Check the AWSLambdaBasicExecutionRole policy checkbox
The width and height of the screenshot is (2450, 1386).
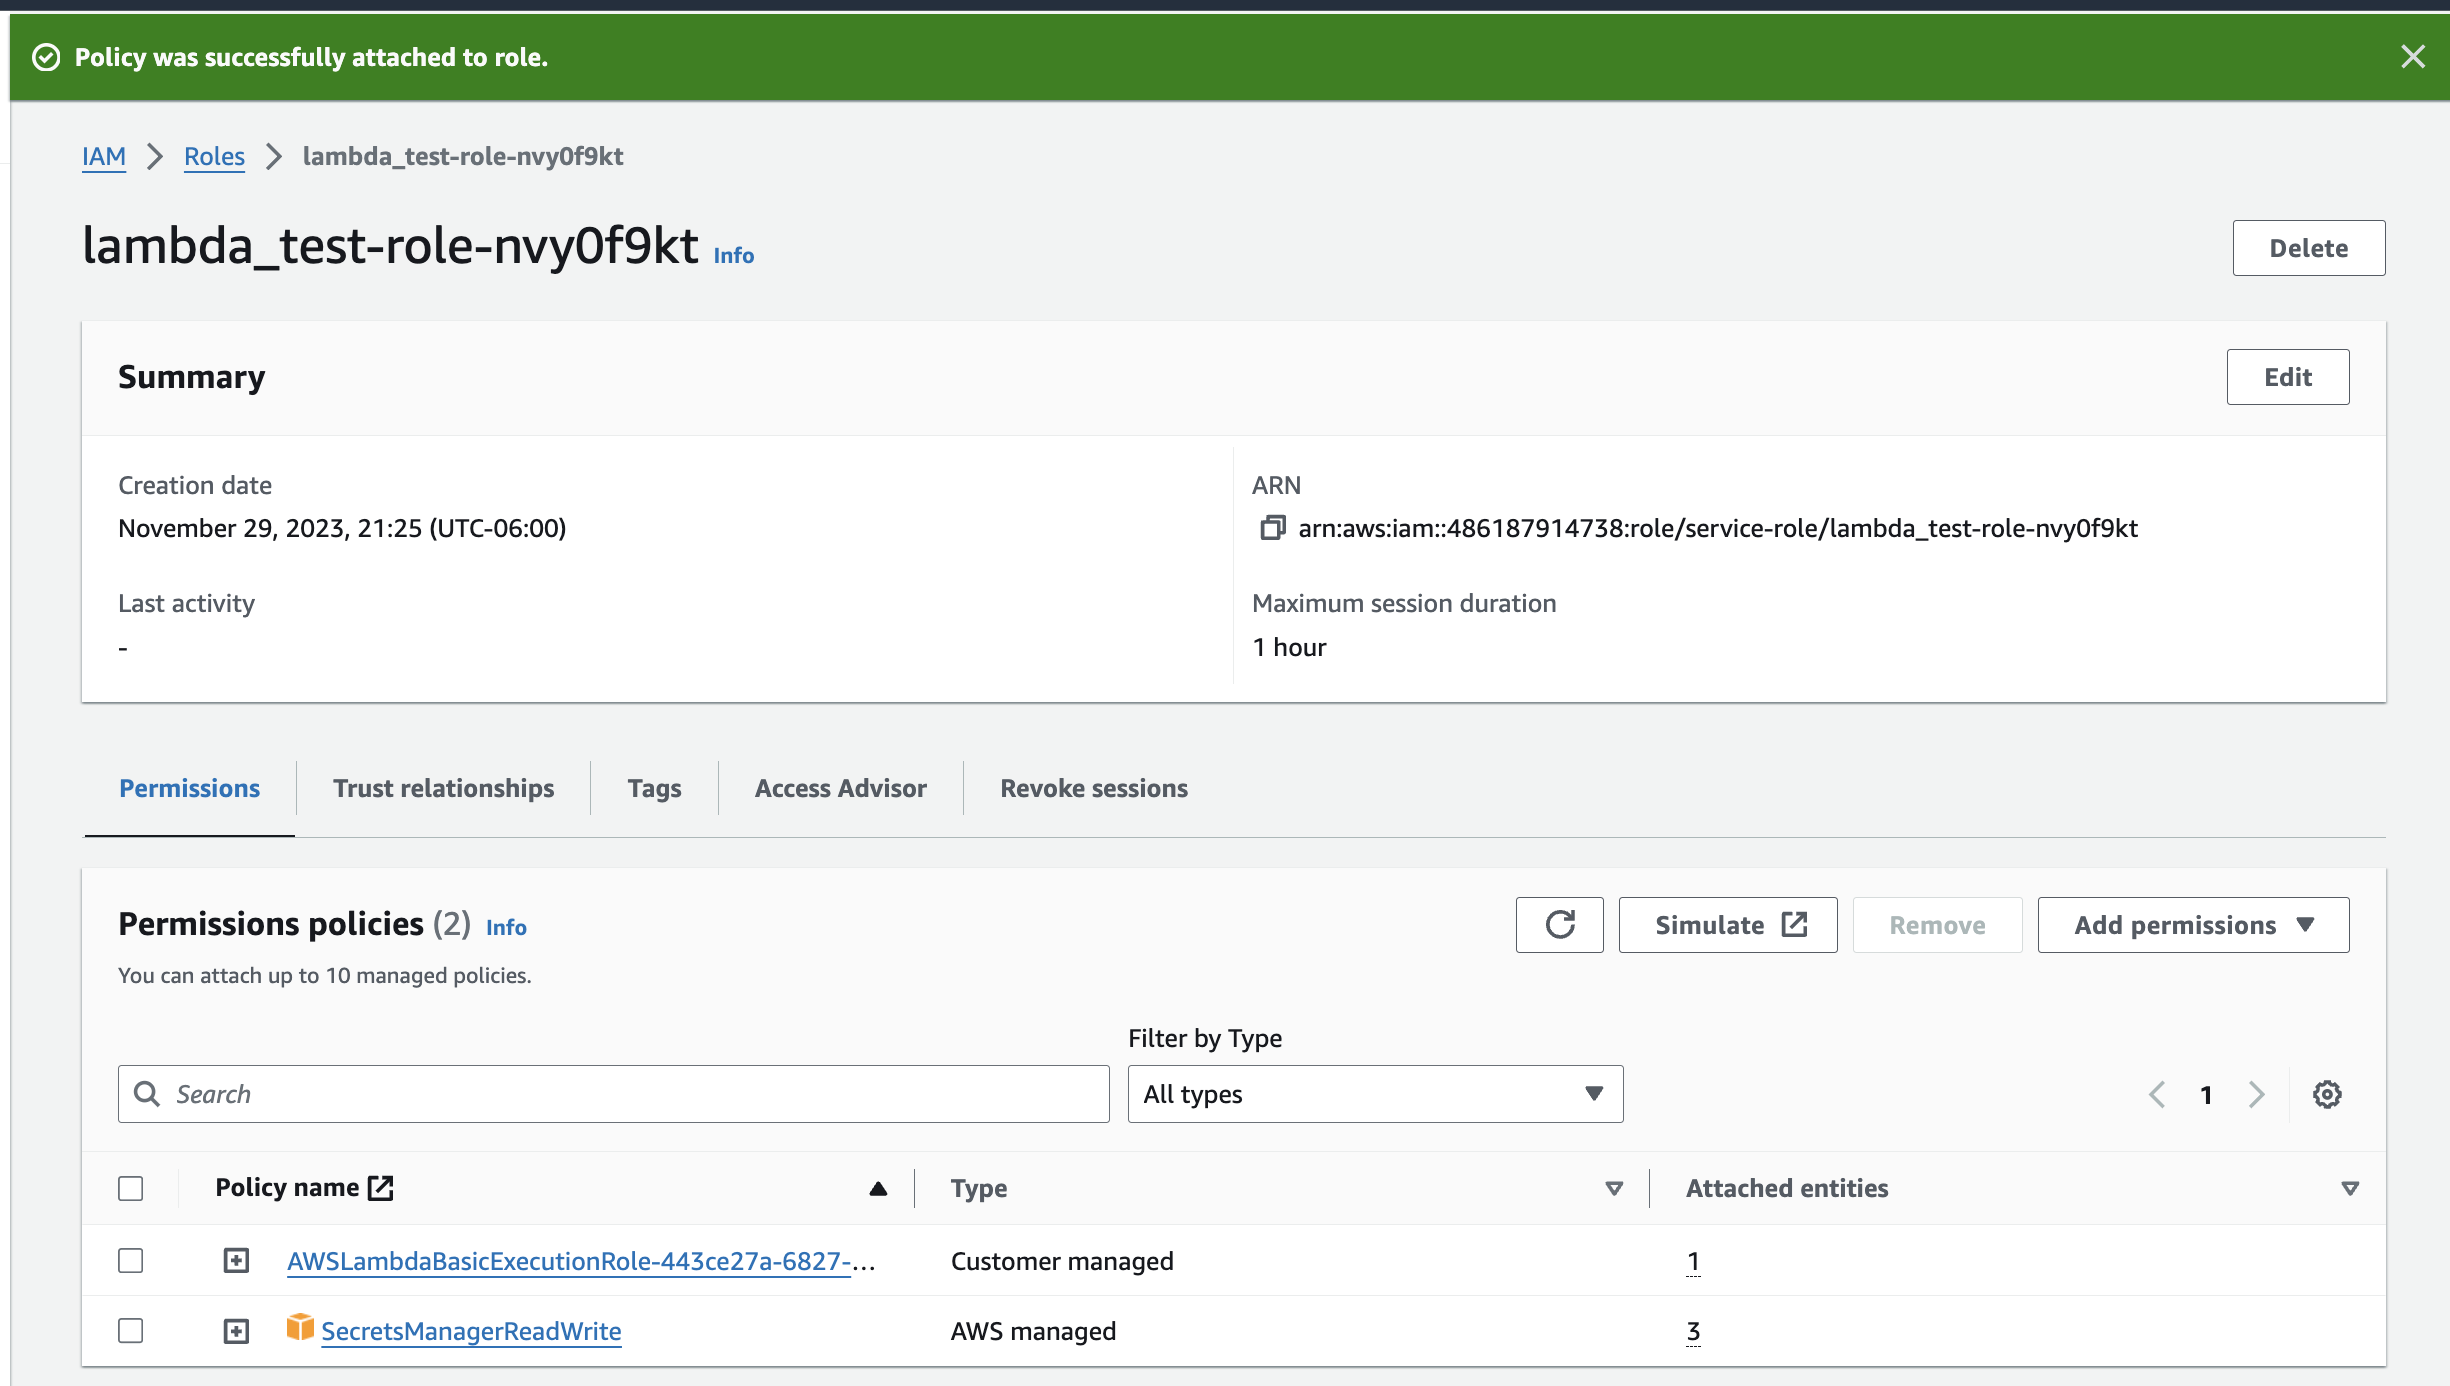tap(131, 1260)
